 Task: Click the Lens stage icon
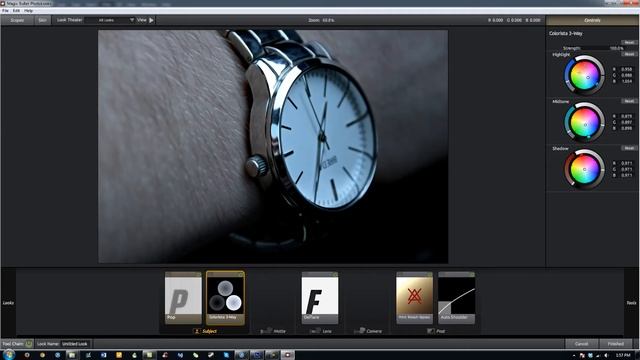coord(315,331)
